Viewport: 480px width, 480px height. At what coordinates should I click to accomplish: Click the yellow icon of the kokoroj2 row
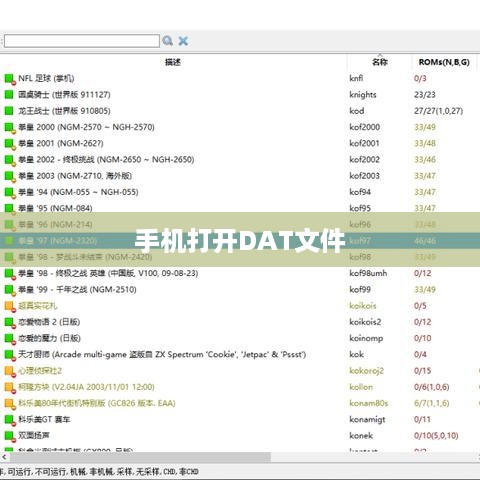(10, 372)
